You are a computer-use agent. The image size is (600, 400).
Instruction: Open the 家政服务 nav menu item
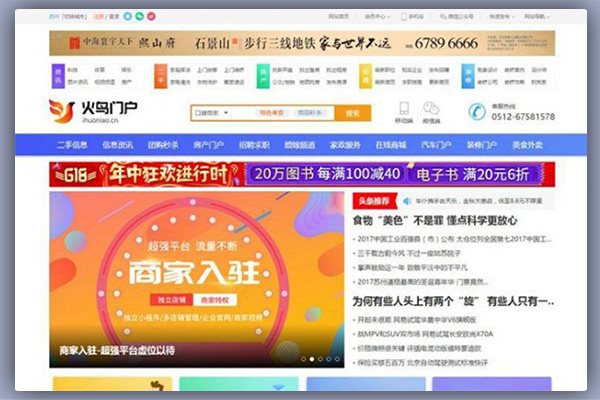click(345, 145)
